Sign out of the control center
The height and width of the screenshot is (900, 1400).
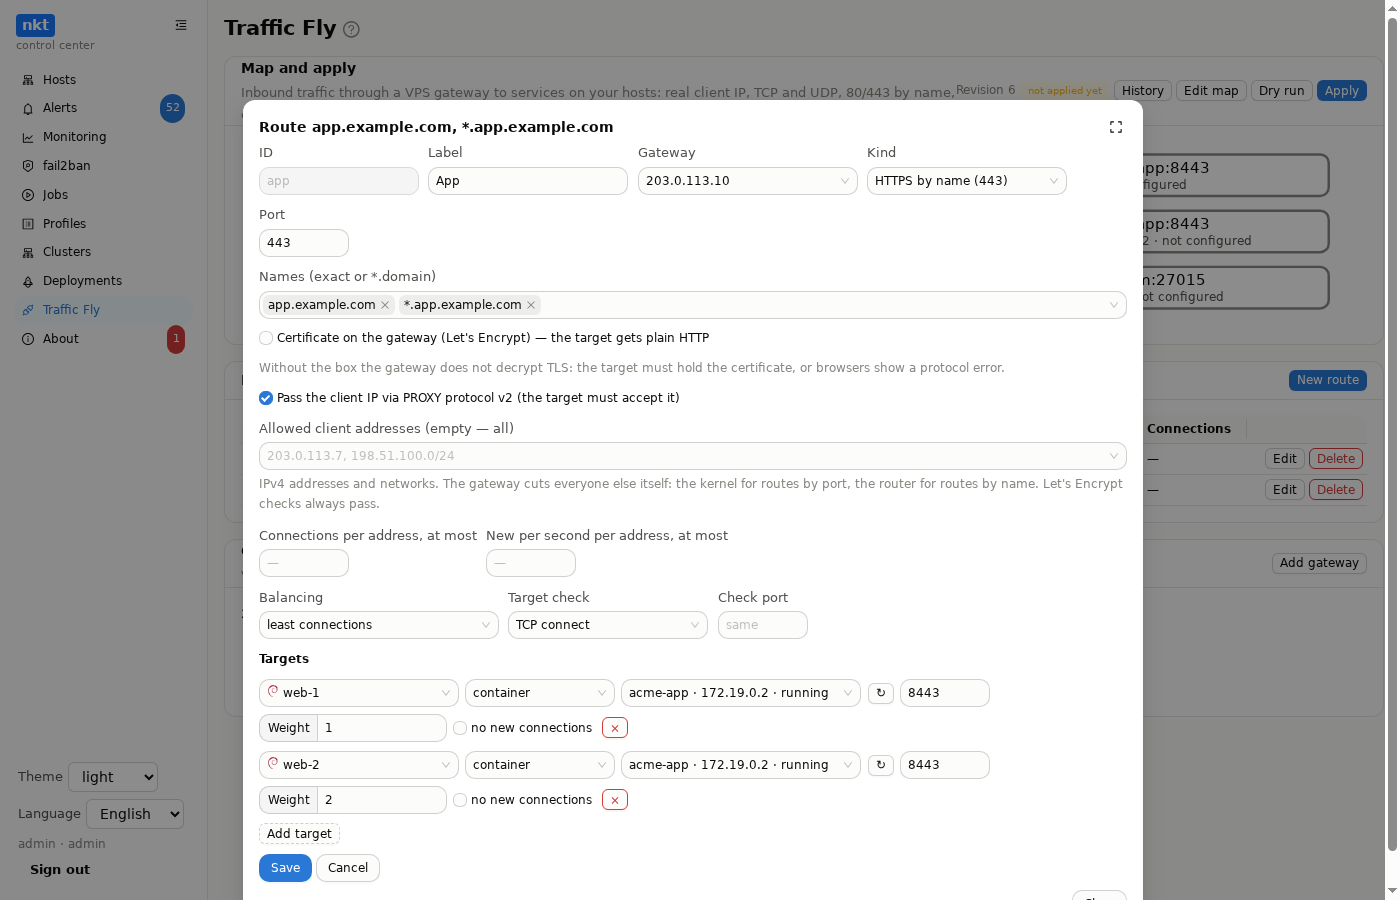(60, 870)
